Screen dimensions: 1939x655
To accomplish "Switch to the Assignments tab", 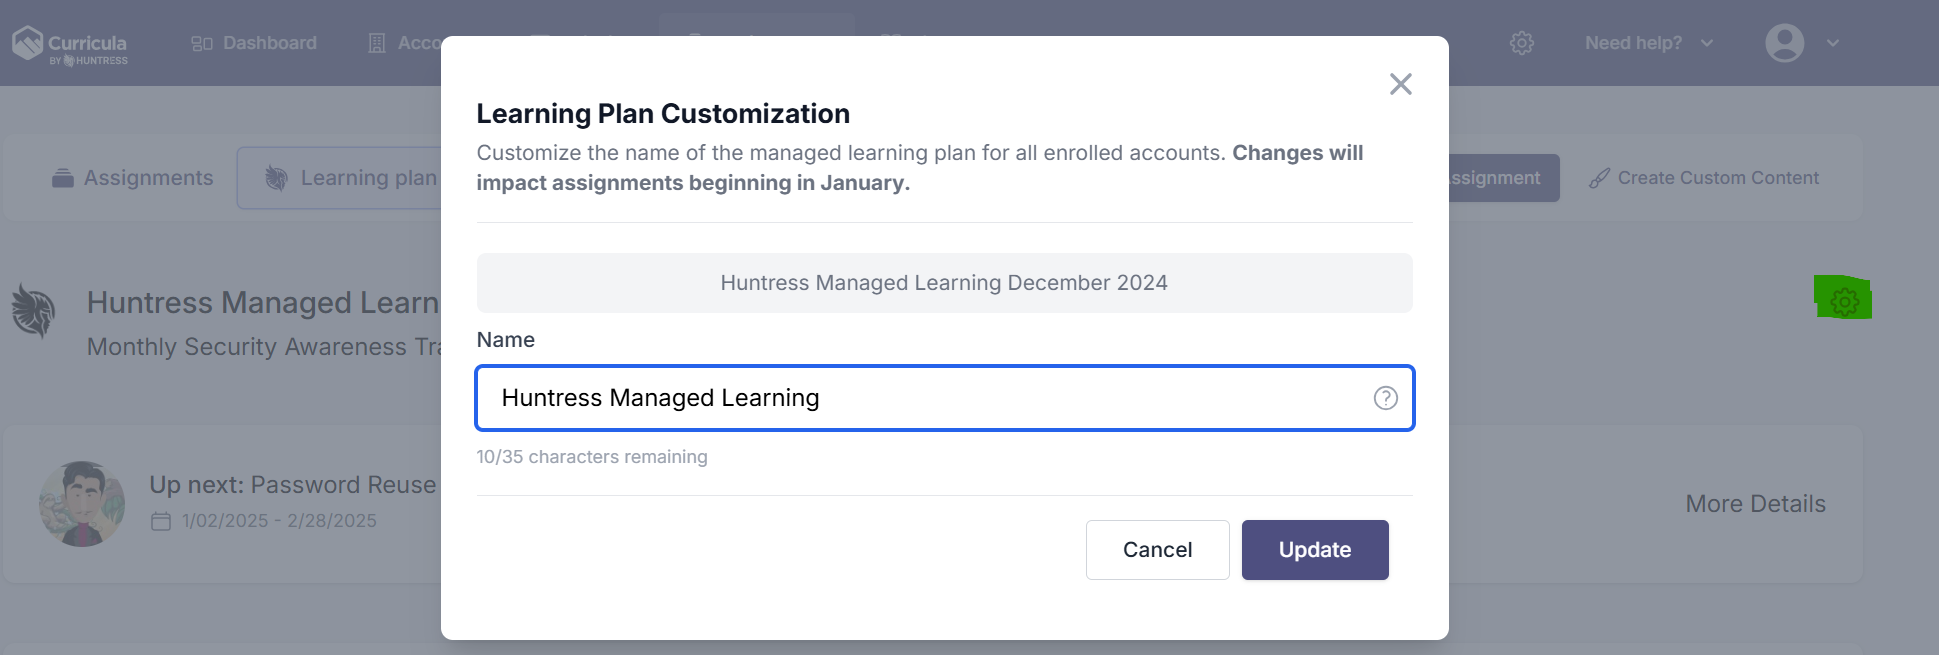I will (132, 178).
